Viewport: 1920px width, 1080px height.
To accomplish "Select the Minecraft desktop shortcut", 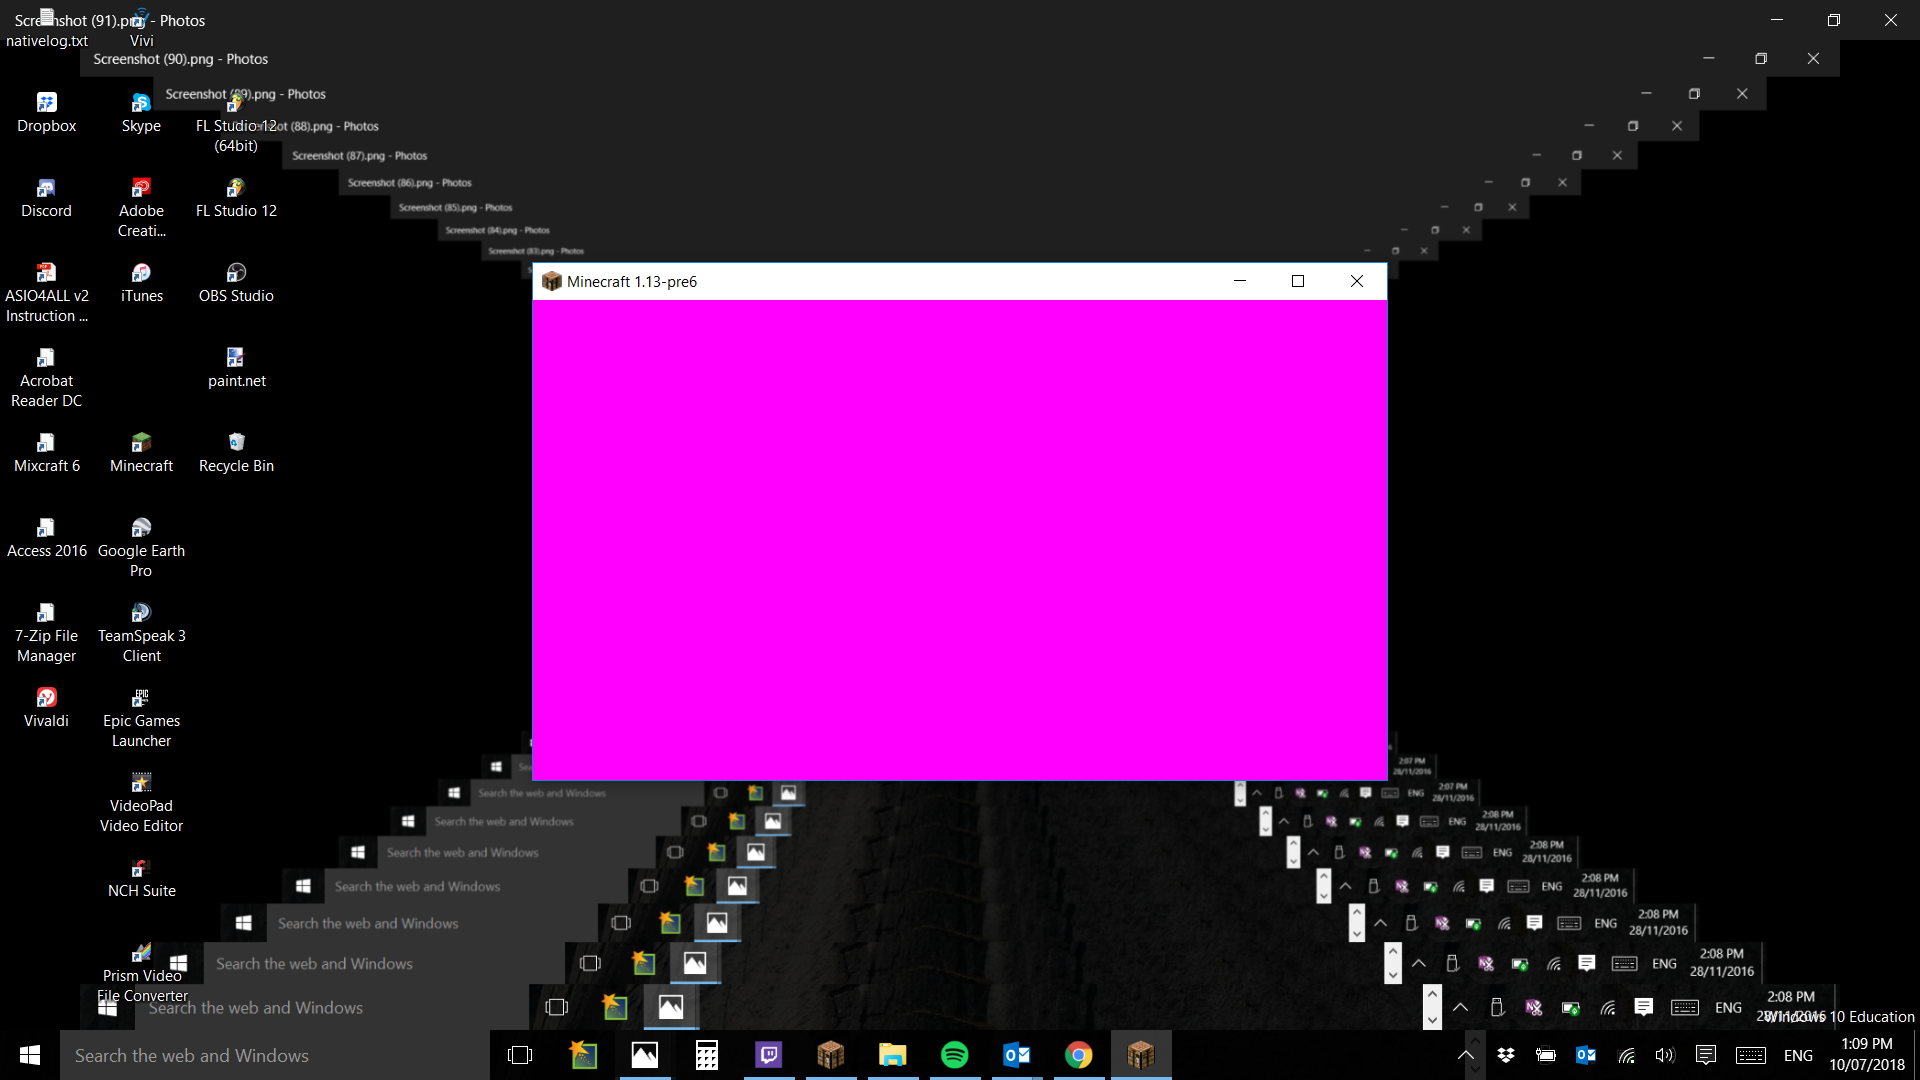I will pyautogui.click(x=141, y=452).
